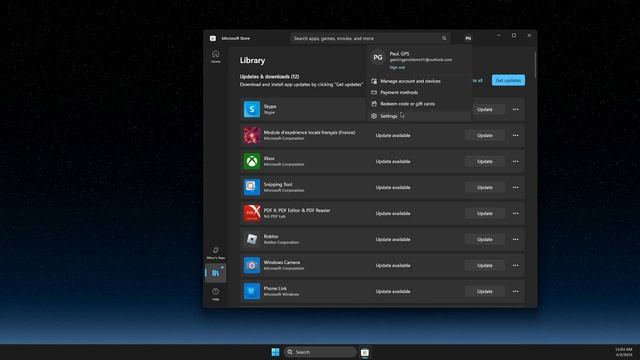Screen dimensions: 640x360
Task: Click Update available status for Xbox
Action: click(393, 161)
